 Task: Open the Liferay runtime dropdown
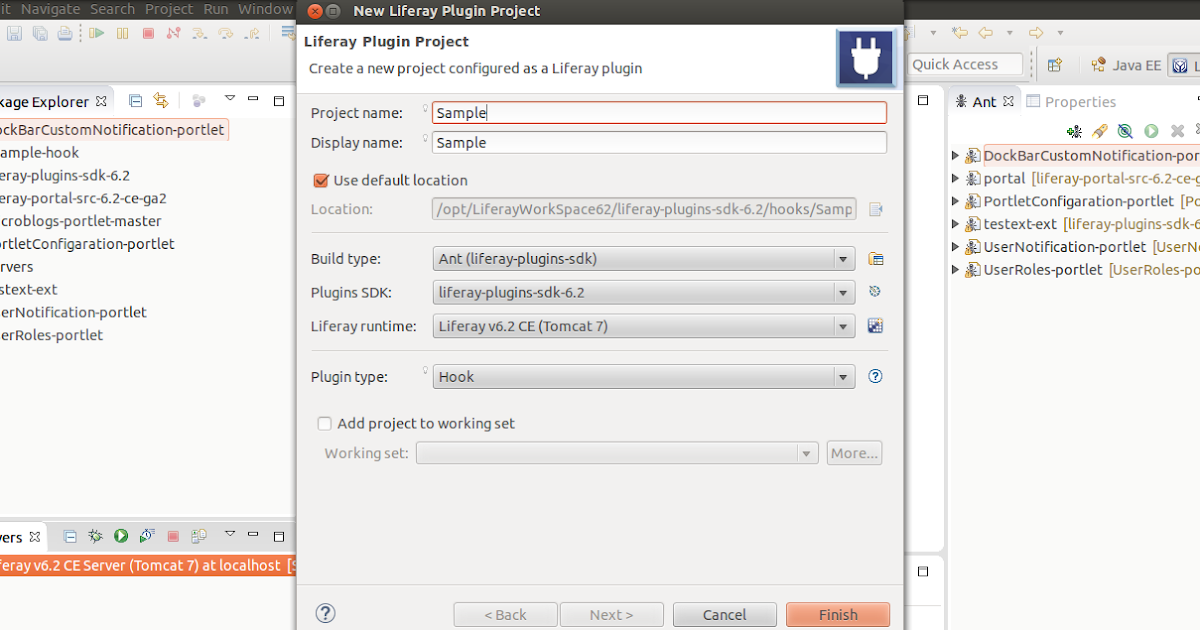(x=843, y=326)
